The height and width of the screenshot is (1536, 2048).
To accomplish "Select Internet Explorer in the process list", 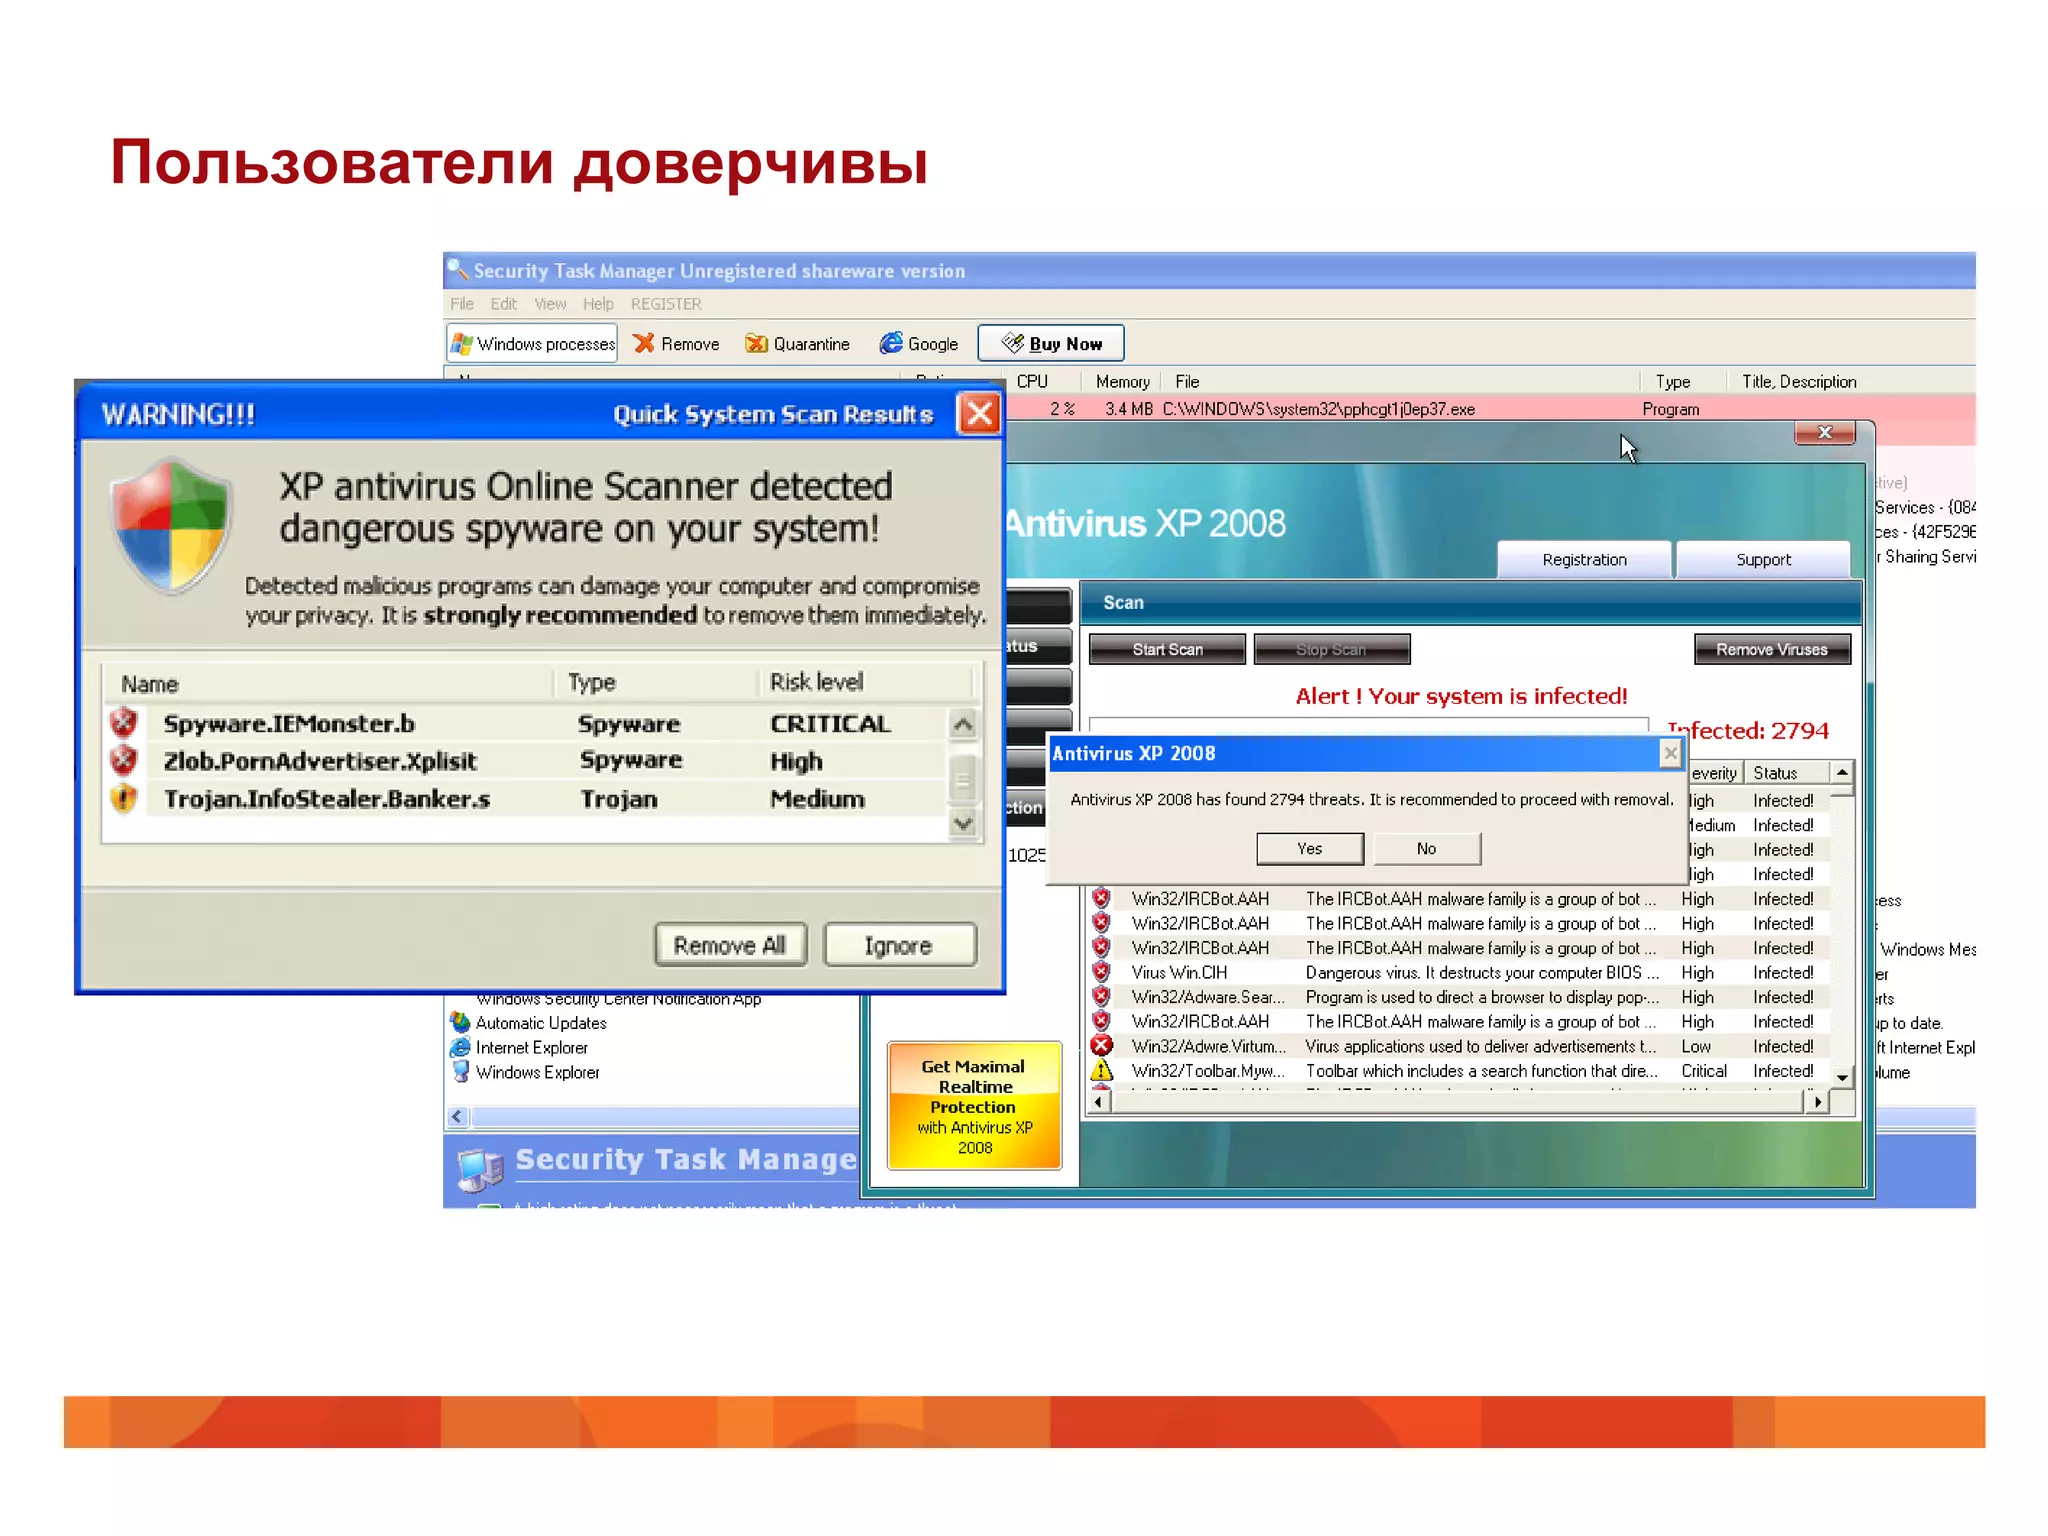I will coord(532,1048).
